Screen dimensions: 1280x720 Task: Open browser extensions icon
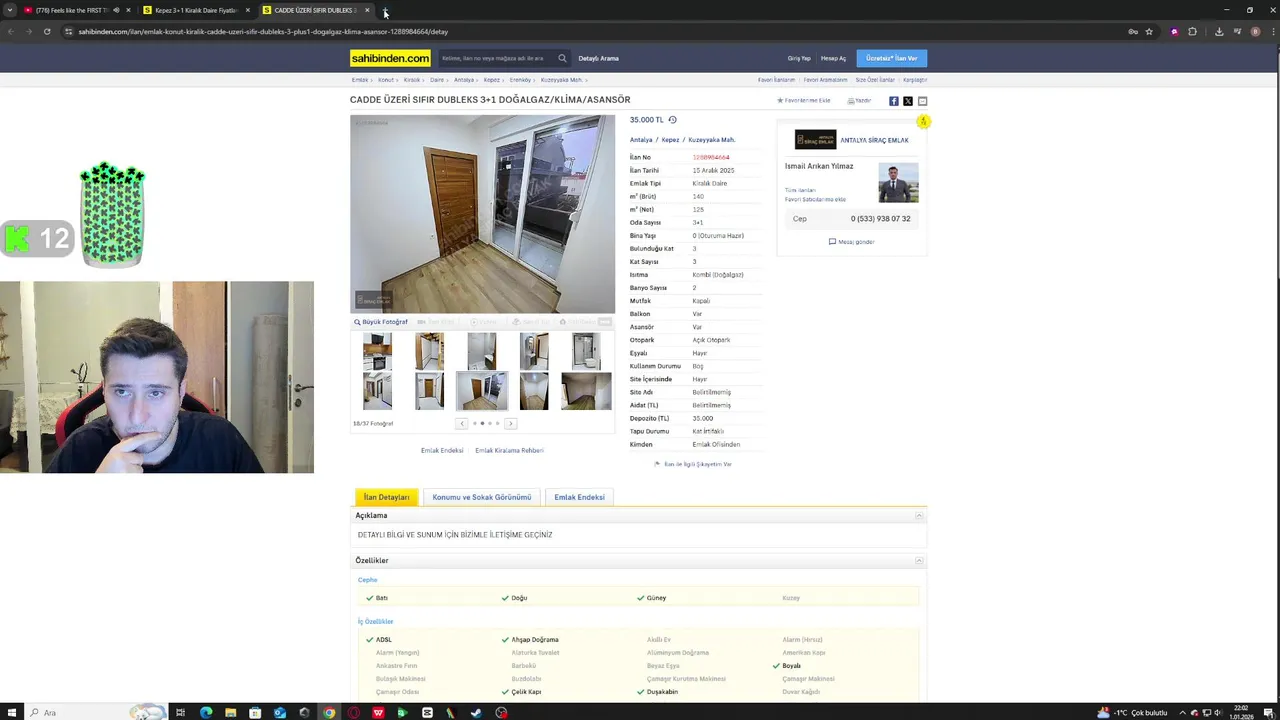coord(1192,31)
